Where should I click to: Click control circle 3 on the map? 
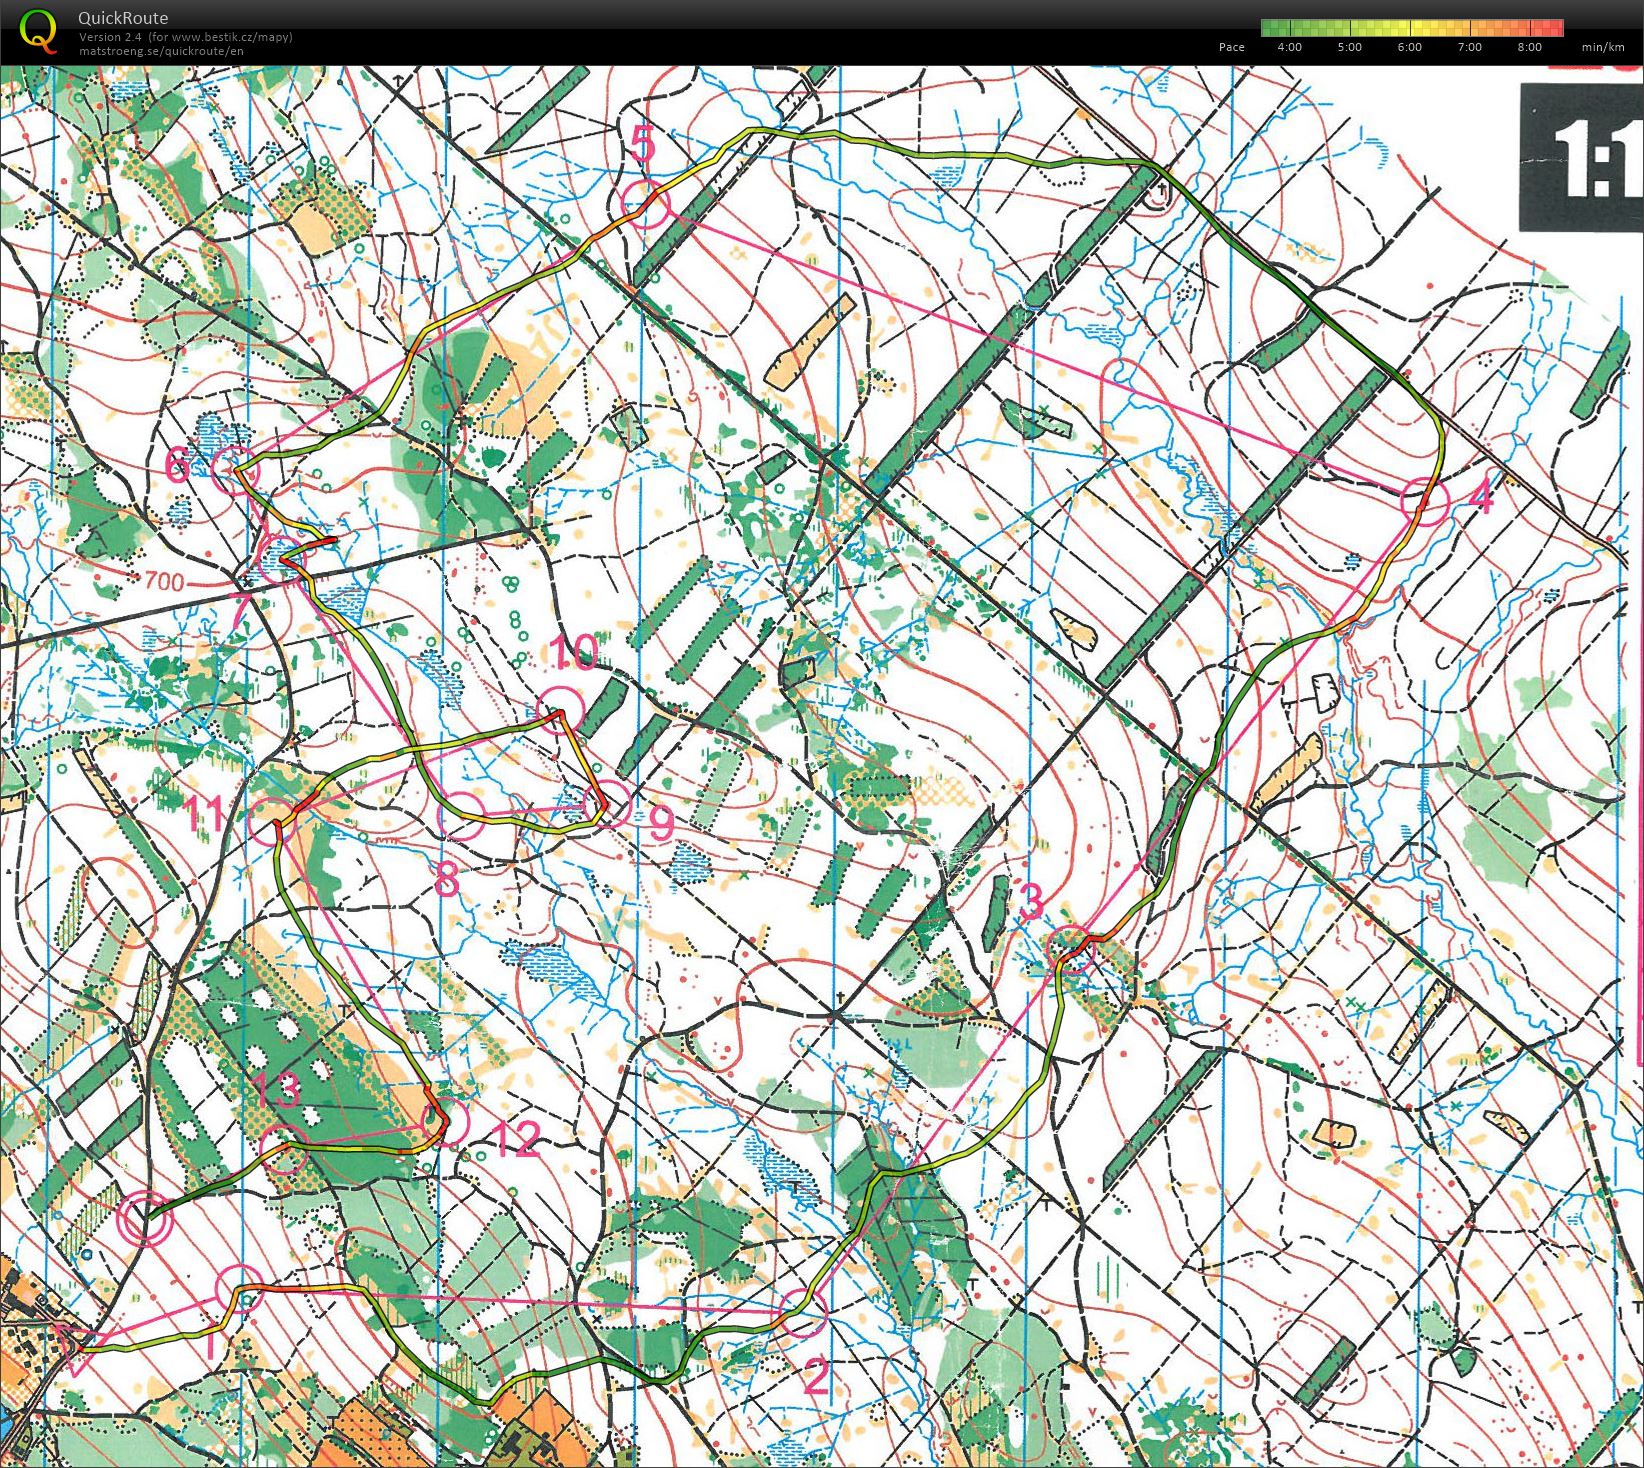point(1070,948)
